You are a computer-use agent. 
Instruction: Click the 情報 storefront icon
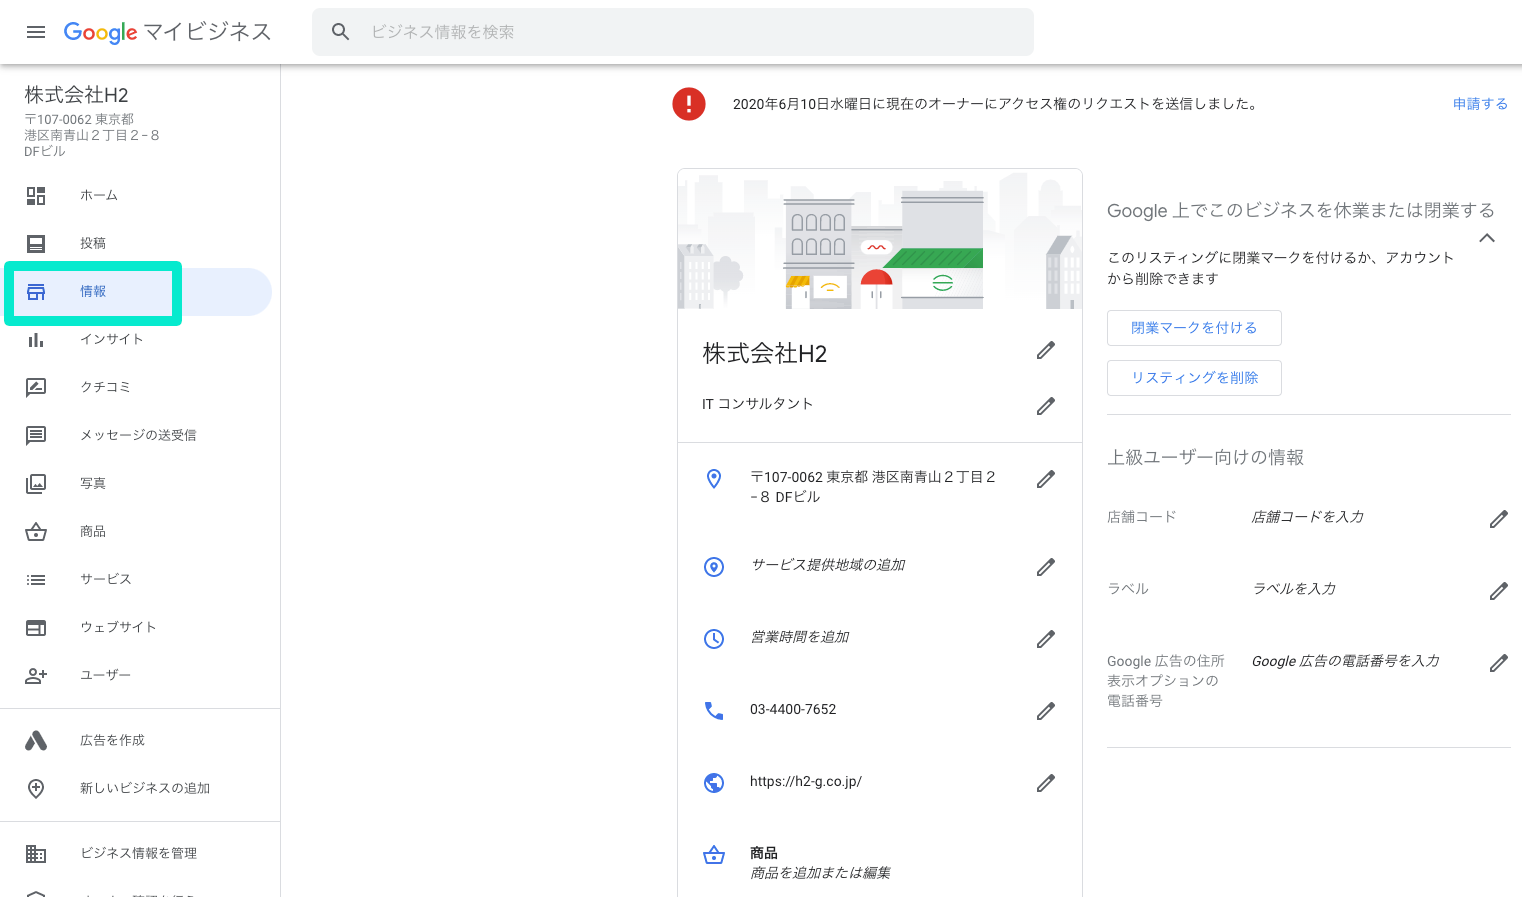[36, 292]
